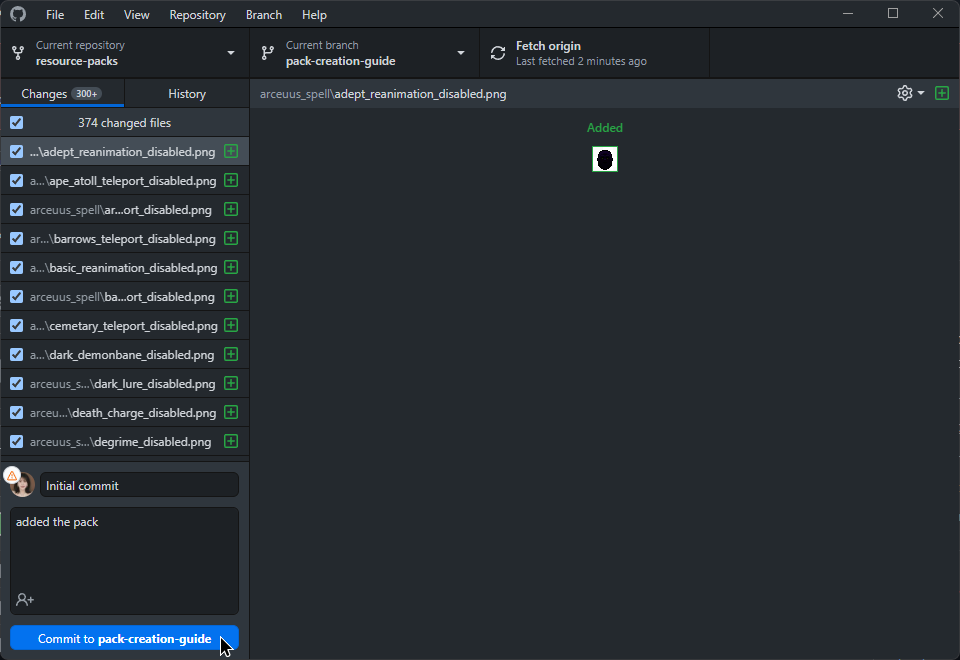Uncheck dark_demonbane_disabled.png checkbox

[x=17, y=354]
